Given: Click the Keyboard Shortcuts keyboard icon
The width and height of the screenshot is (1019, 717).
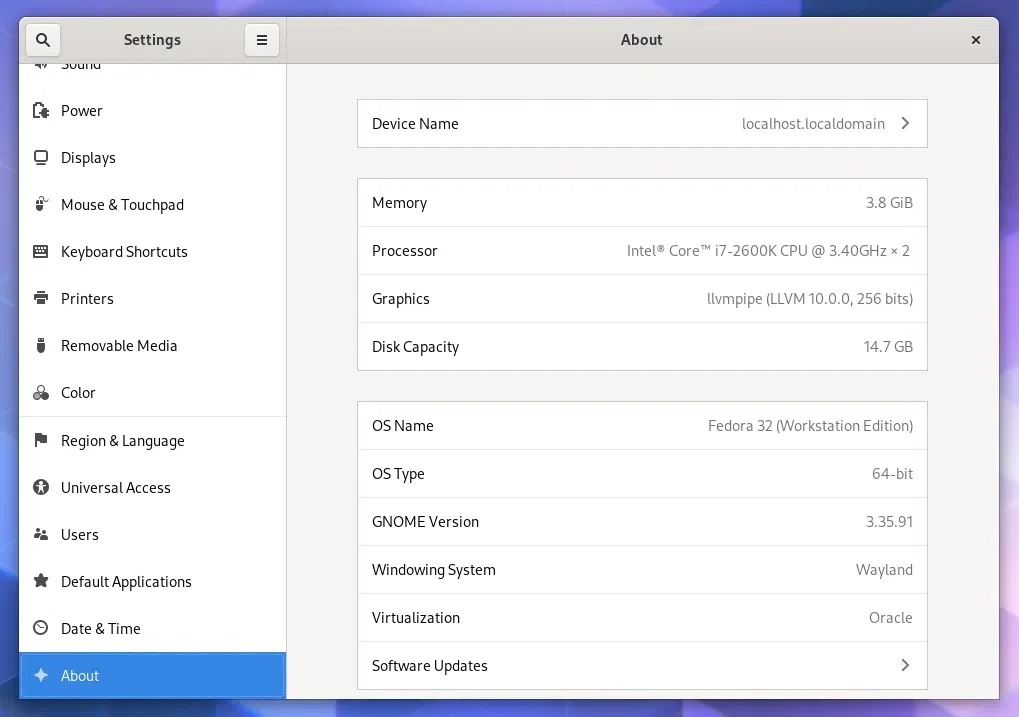Looking at the screenshot, I should click(41, 252).
